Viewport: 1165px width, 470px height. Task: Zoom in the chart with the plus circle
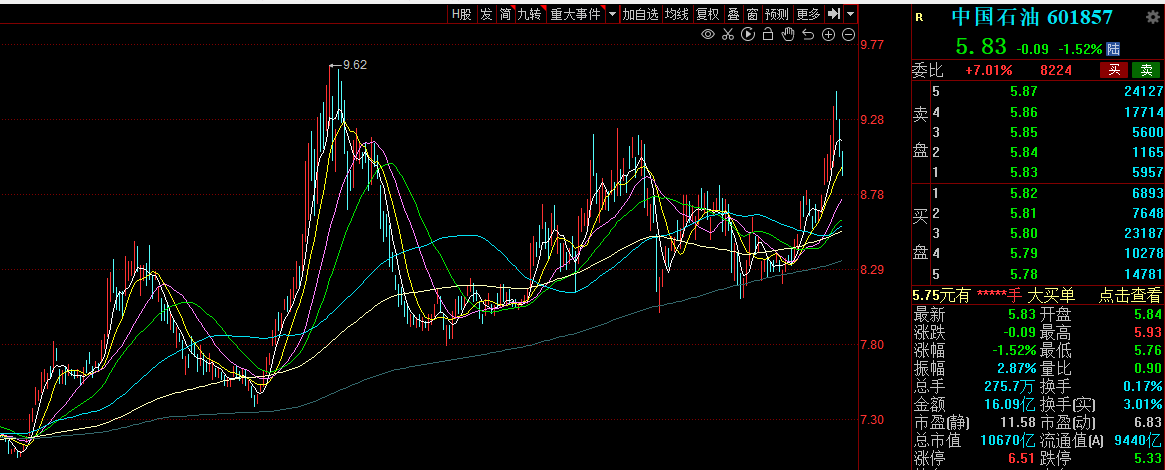[x=828, y=34]
